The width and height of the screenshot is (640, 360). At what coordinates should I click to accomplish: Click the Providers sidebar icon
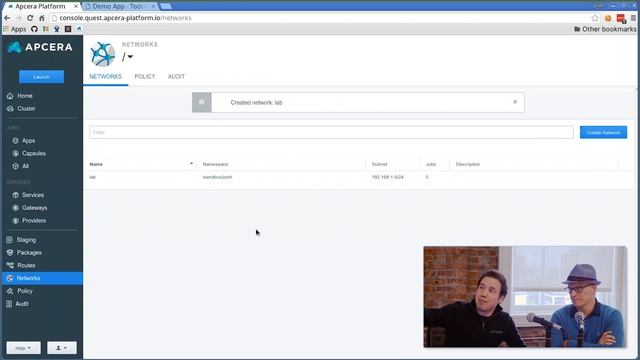tap(16, 220)
